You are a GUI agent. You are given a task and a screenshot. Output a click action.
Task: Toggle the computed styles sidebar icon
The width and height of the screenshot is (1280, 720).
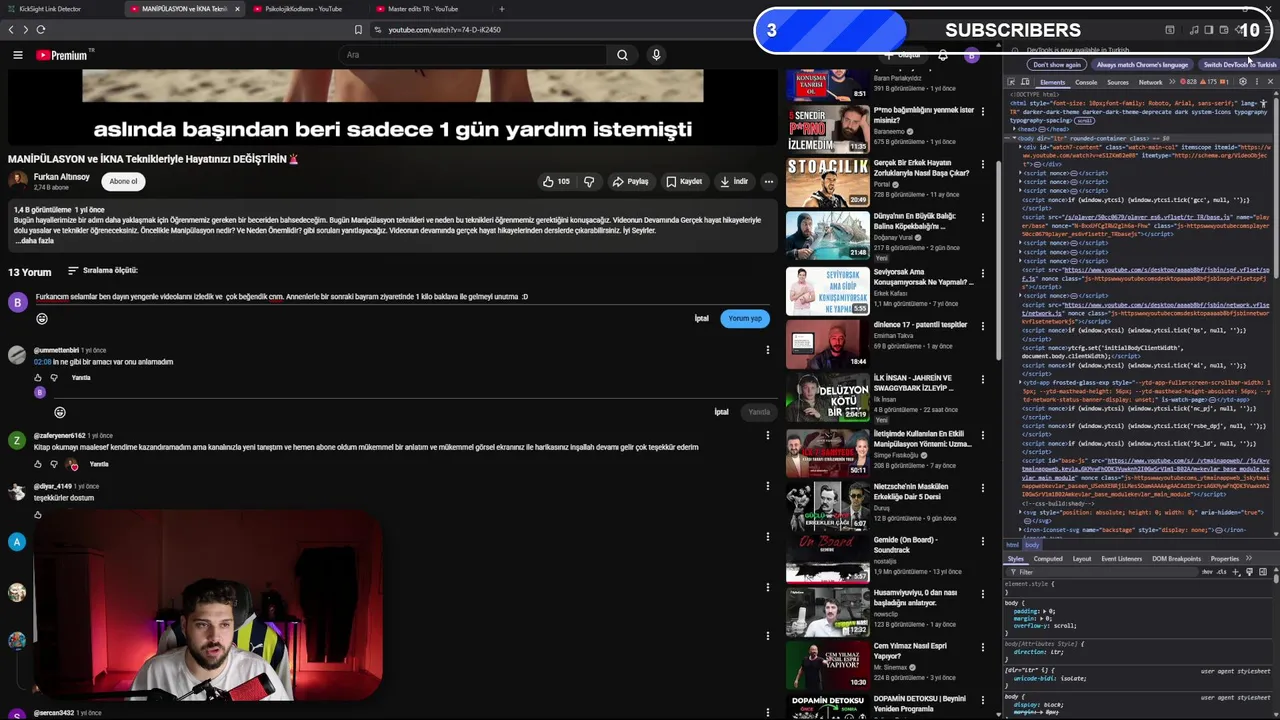(x=1263, y=572)
